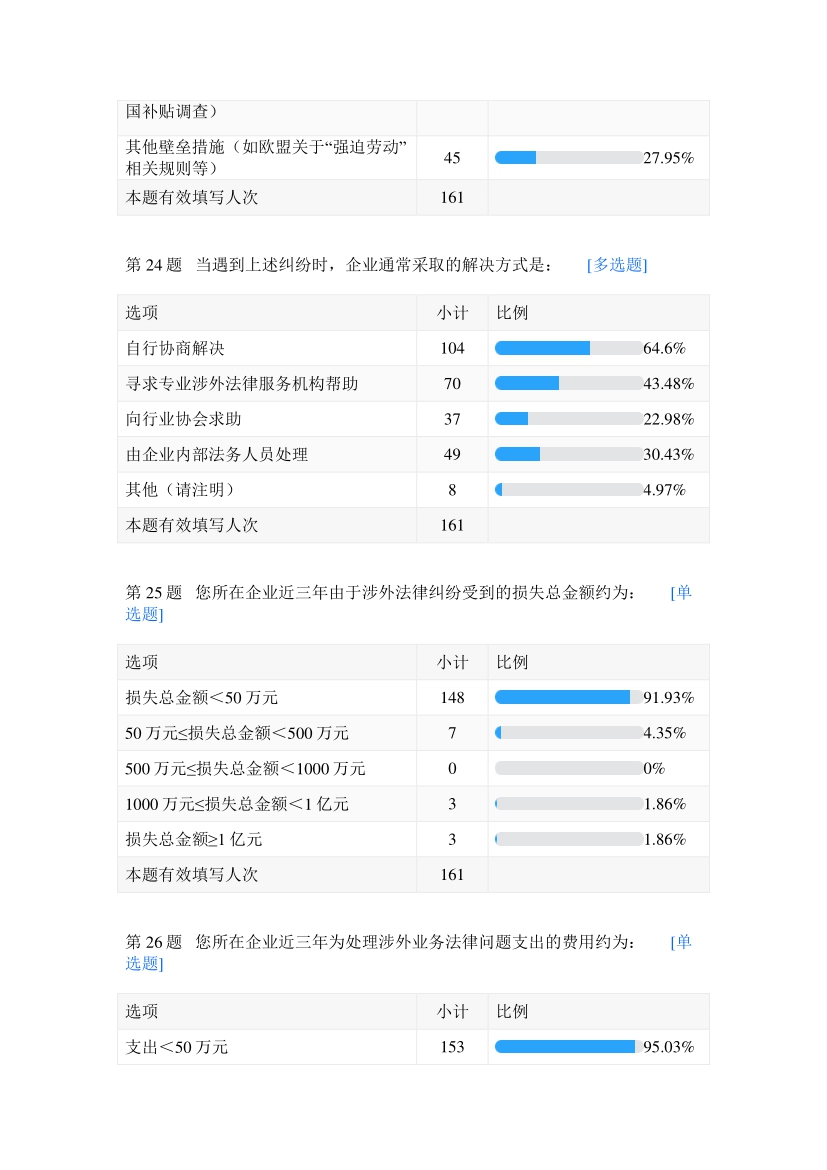Click the count 104 in question 24 table
This screenshot has width=827, height=1170.
tap(452, 348)
